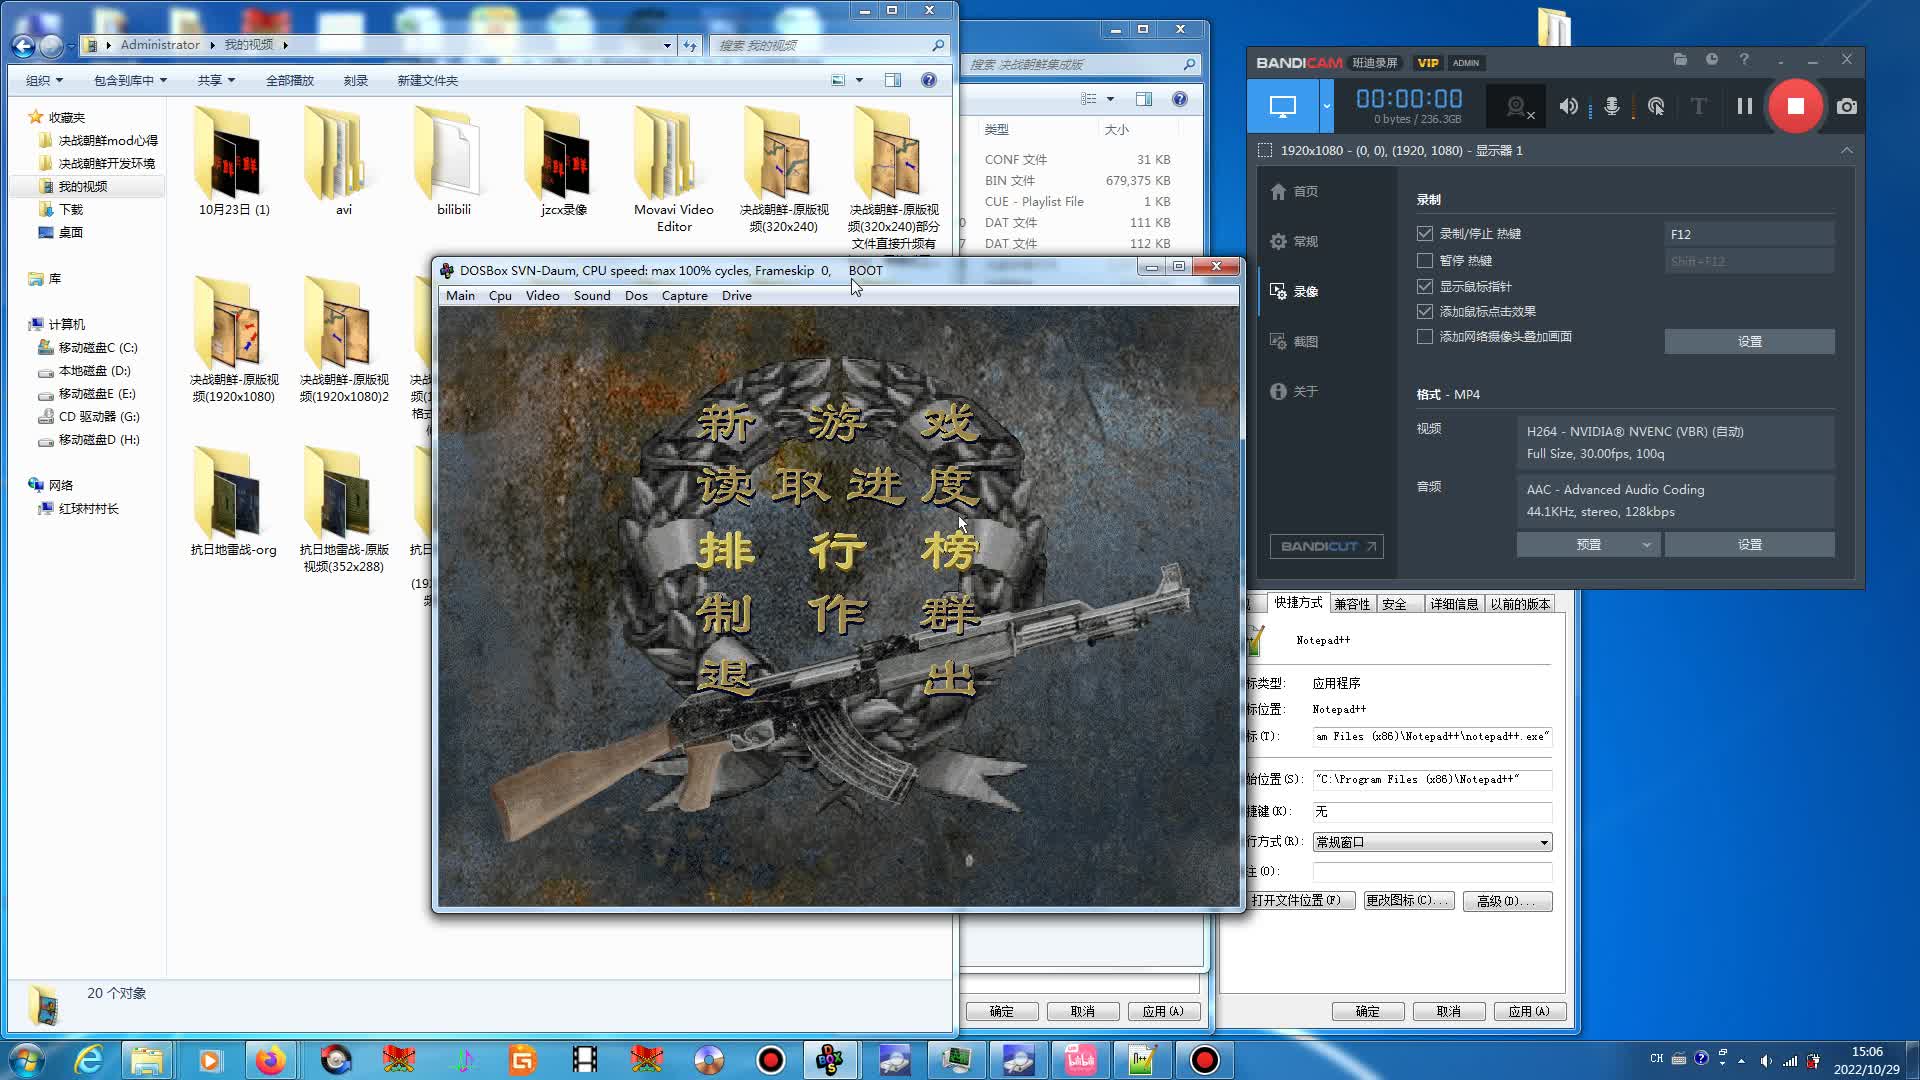Pause the Bandicam recording
The width and height of the screenshot is (1920, 1080).
pyautogui.click(x=1745, y=106)
